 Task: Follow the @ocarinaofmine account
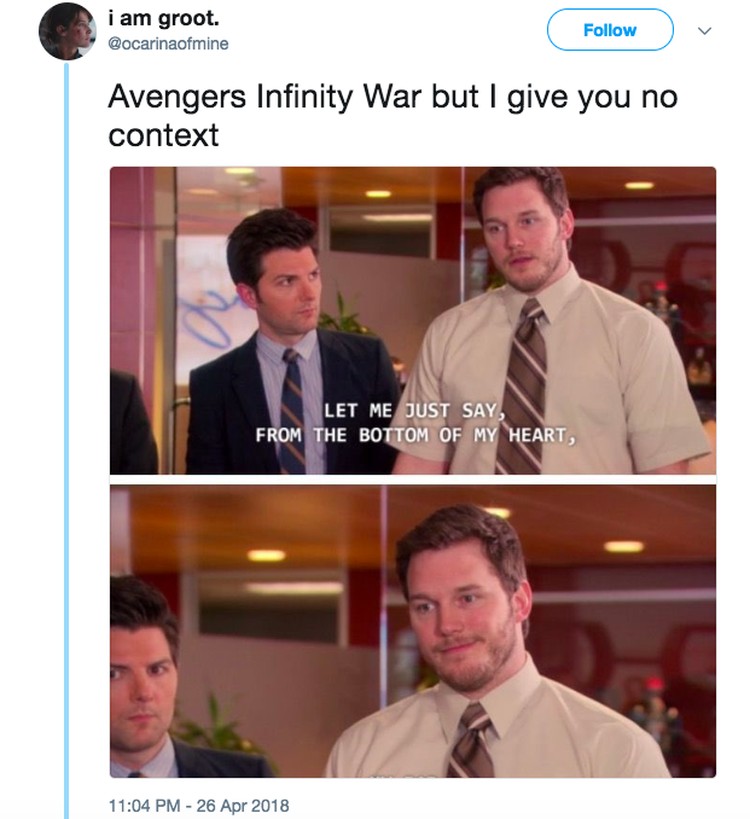610,30
